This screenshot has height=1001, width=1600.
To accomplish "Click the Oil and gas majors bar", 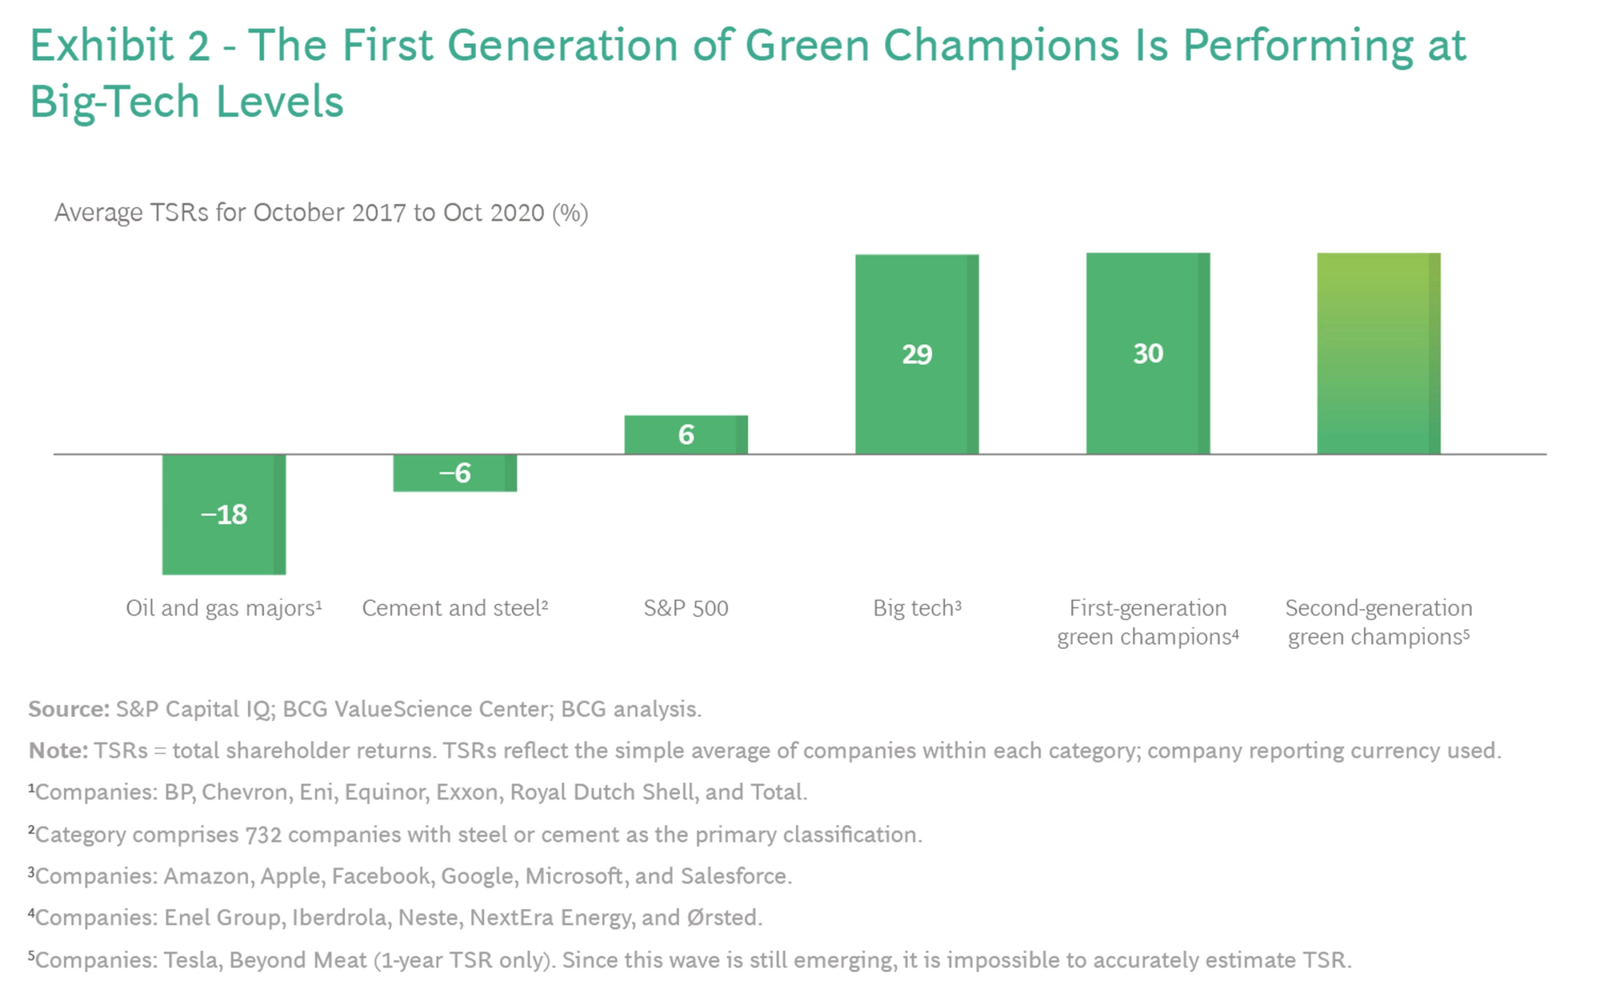I will [x=224, y=514].
